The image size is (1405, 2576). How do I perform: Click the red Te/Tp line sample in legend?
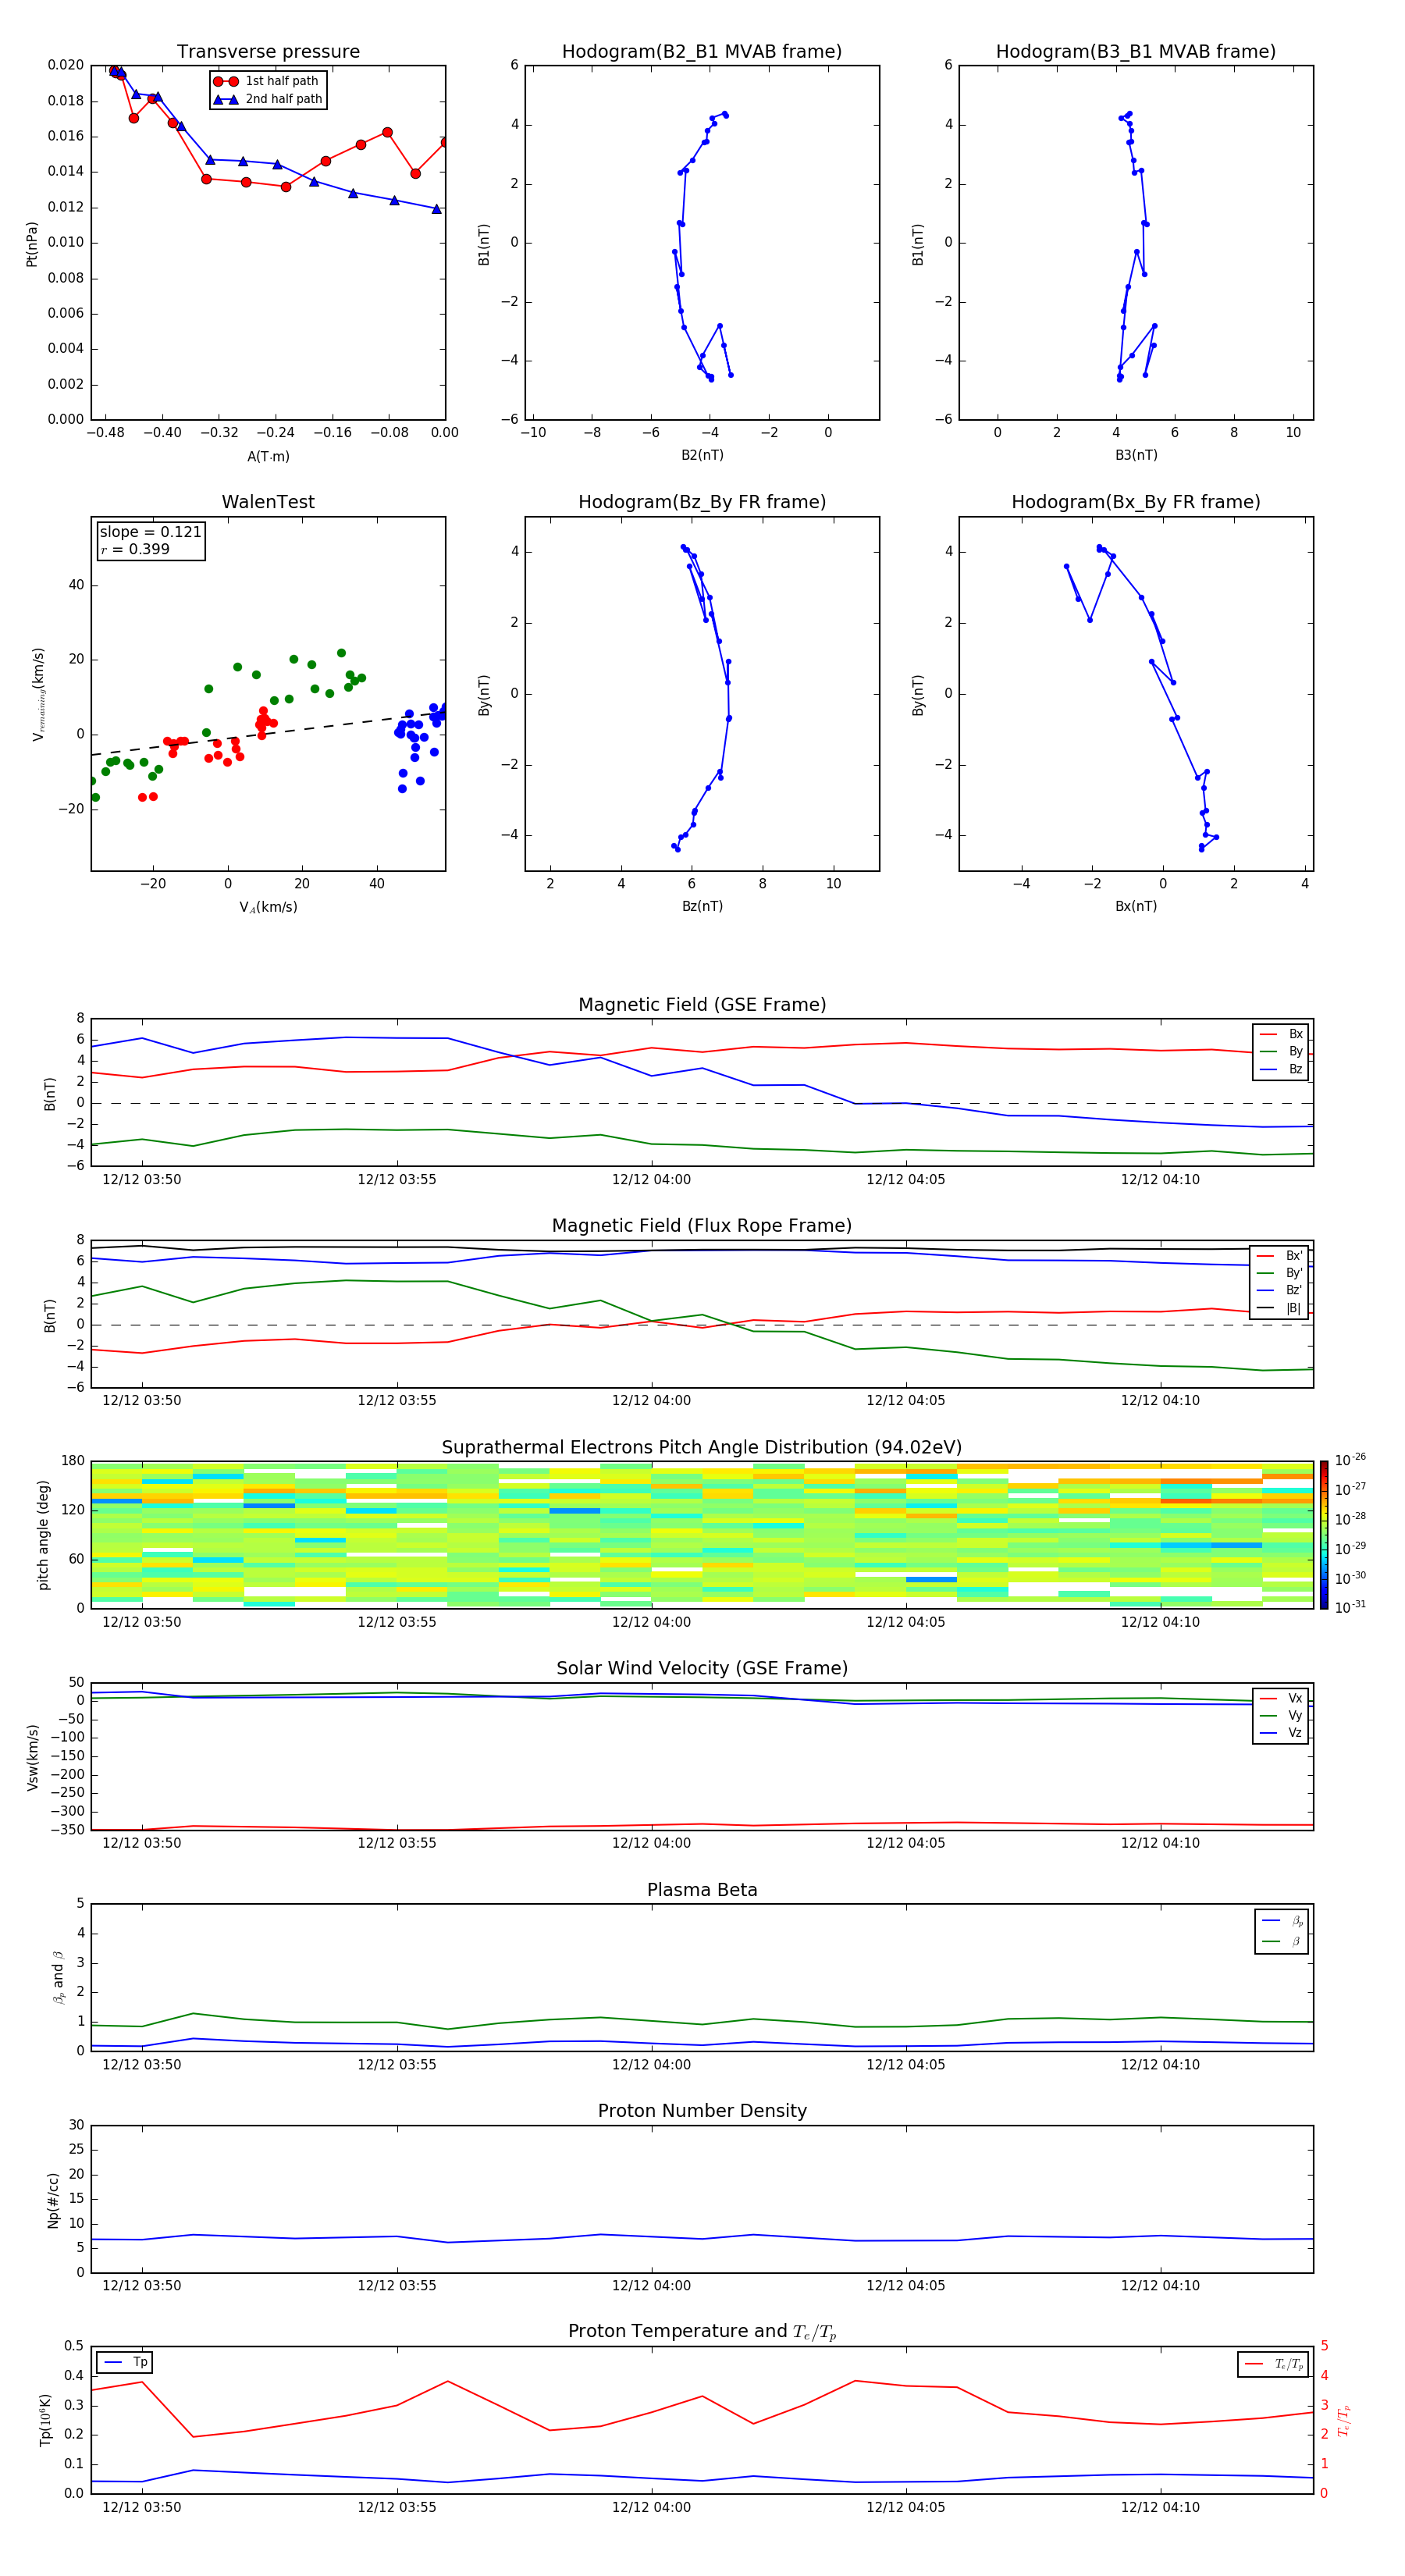pos(1254,2364)
